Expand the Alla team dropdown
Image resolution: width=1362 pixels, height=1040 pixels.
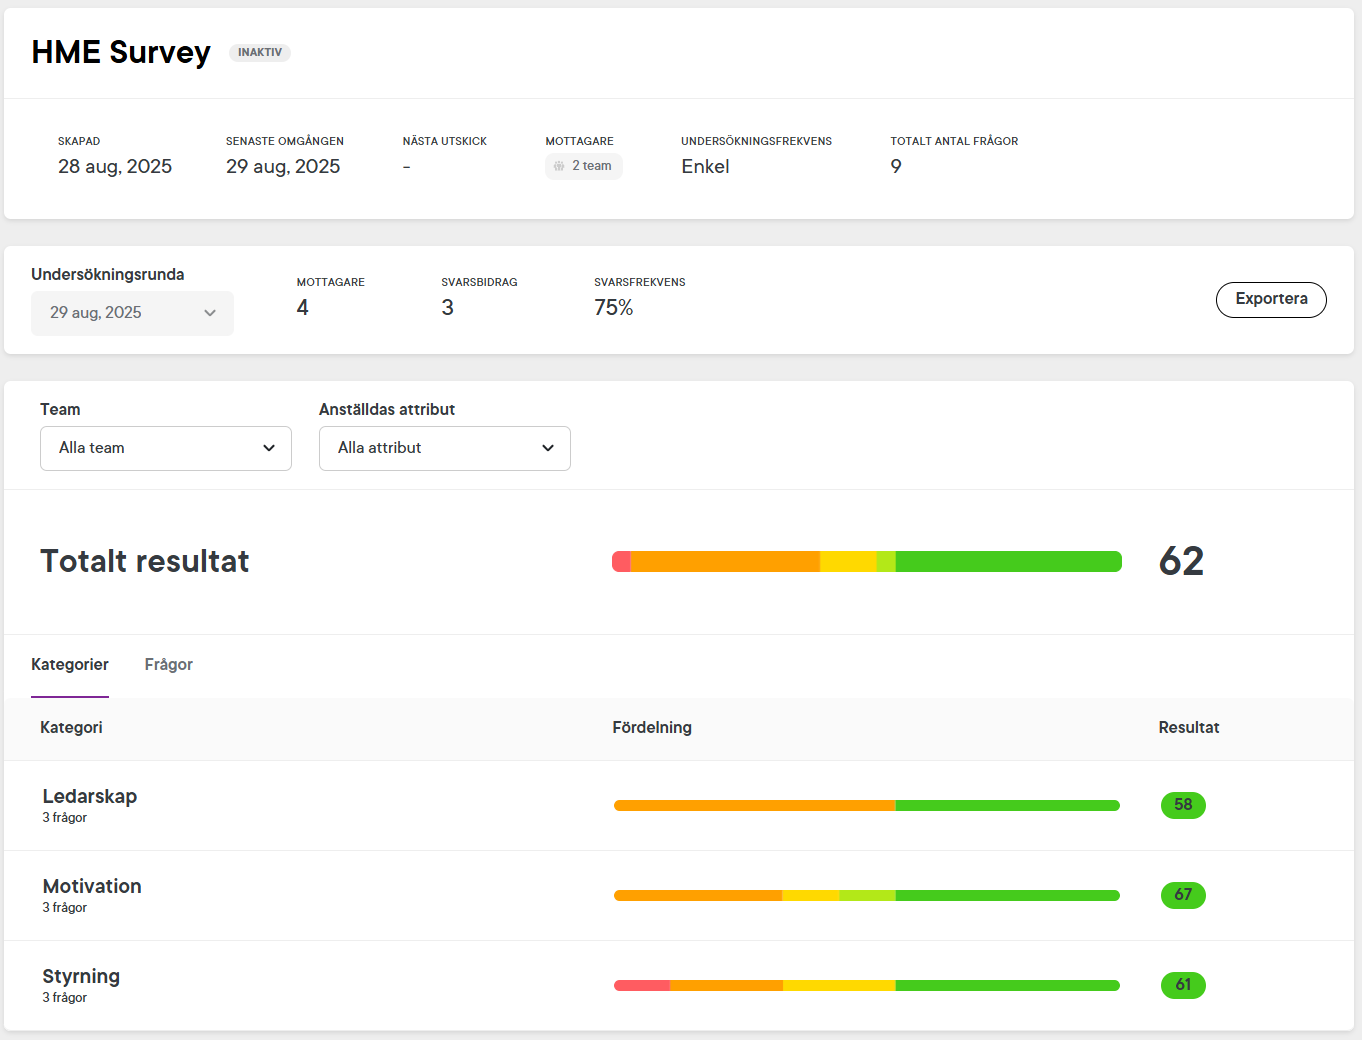point(166,448)
